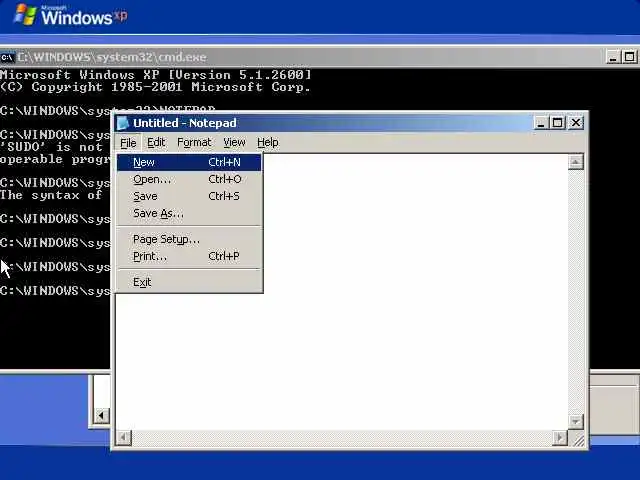Close the File menu by clicking File

pyautogui.click(x=128, y=143)
